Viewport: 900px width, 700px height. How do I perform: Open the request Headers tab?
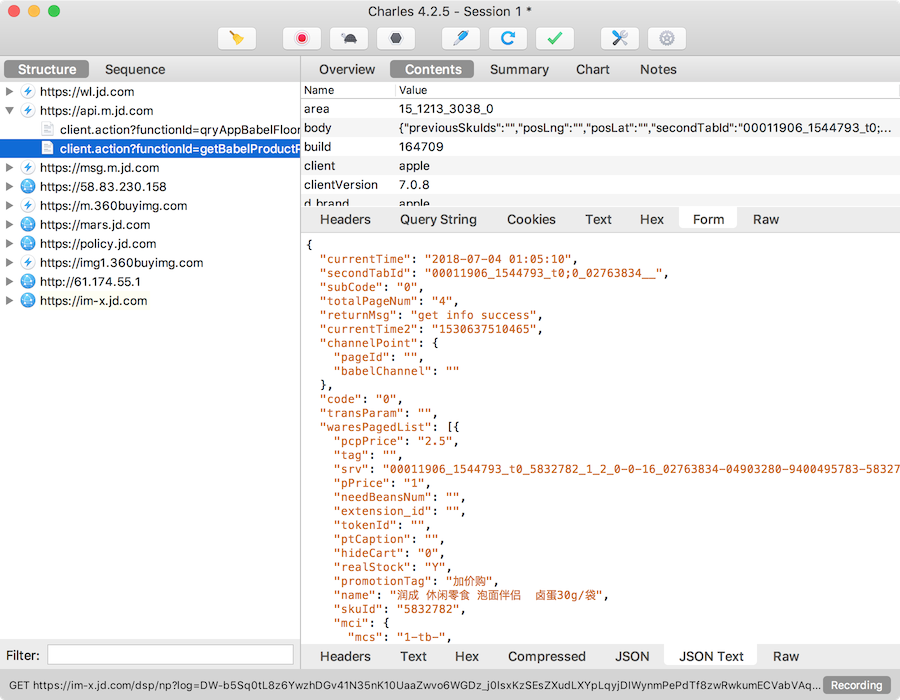(345, 219)
